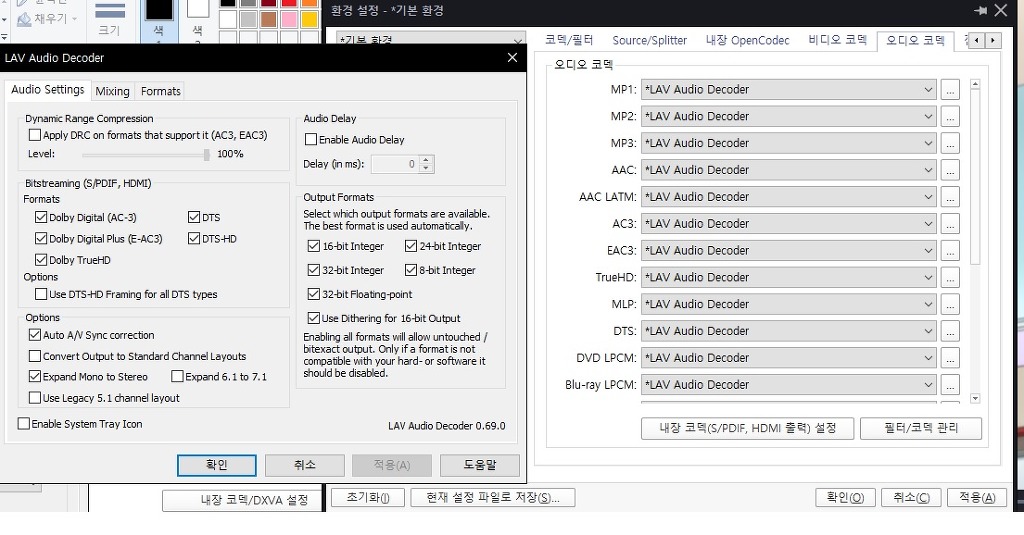The height and width of the screenshot is (535, 1024).
Task: Open settings button next to MP1 codec
Action: coord(950,89)
